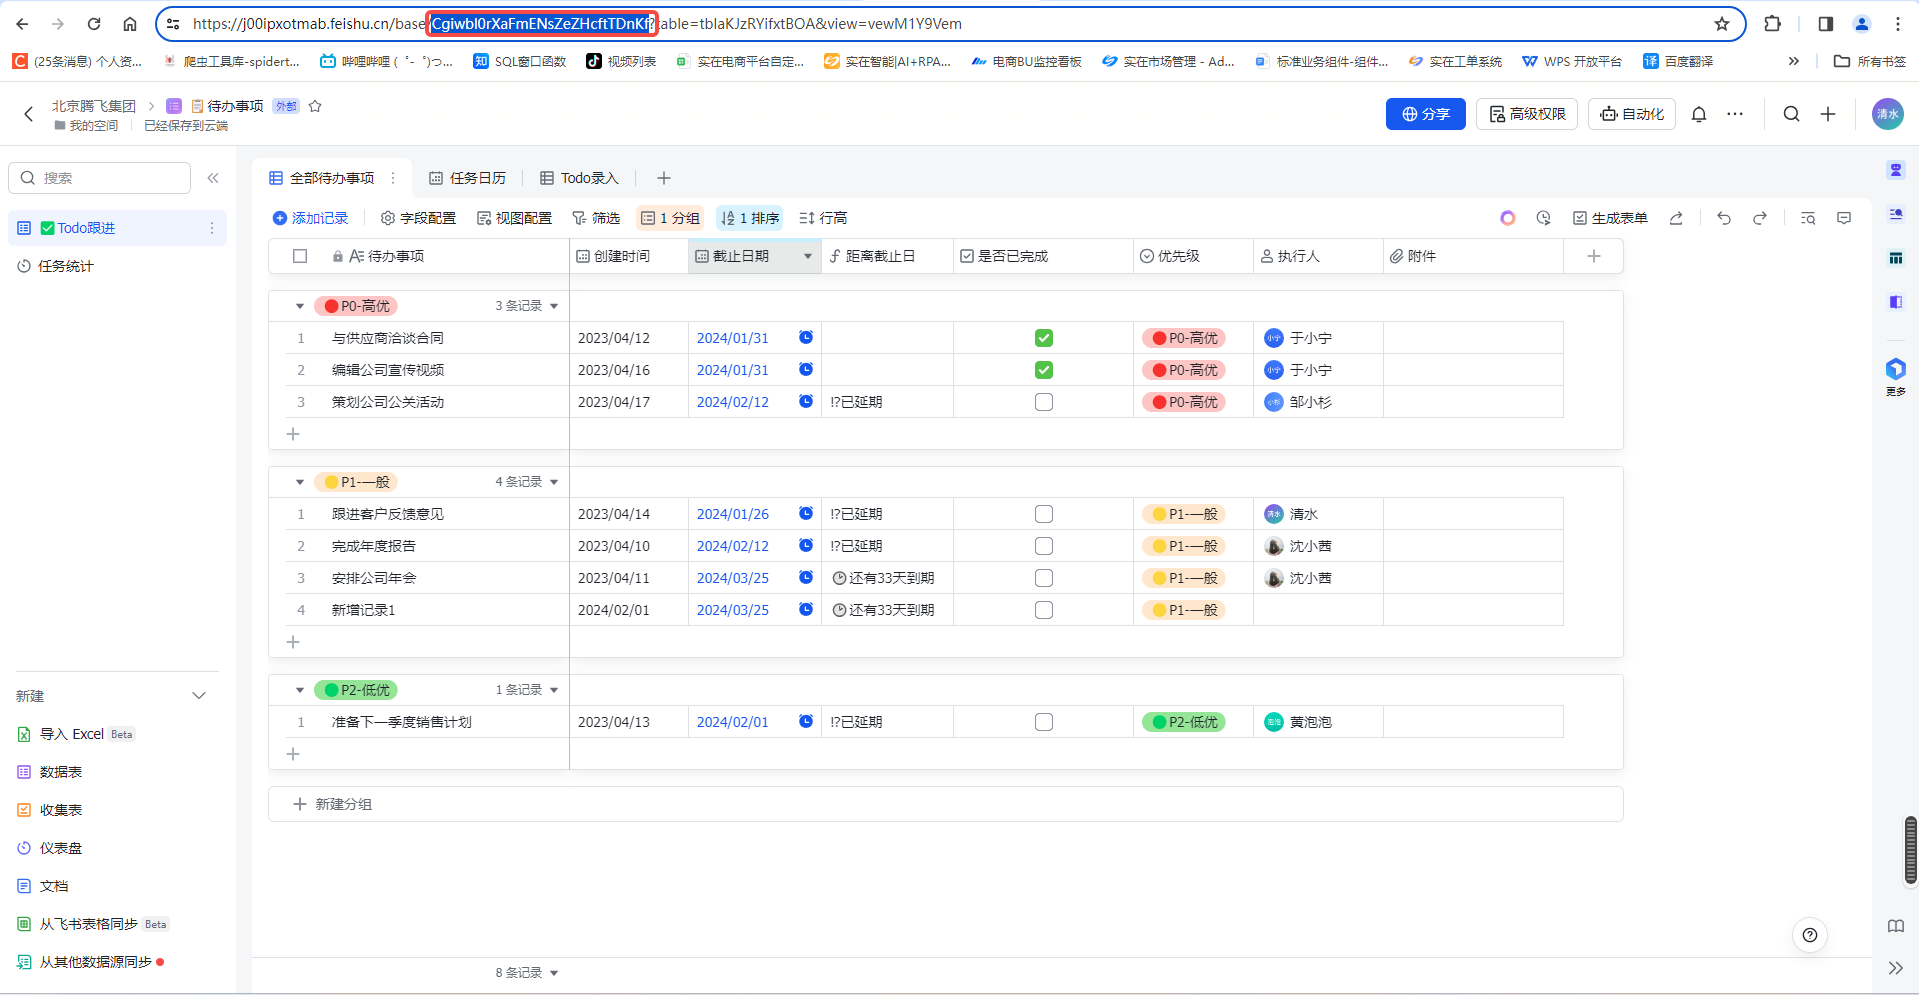Select the Todo跟进 table in sidebar
Screen dimensions: 1919x995
pyautogui.click(x=117, y=228)
